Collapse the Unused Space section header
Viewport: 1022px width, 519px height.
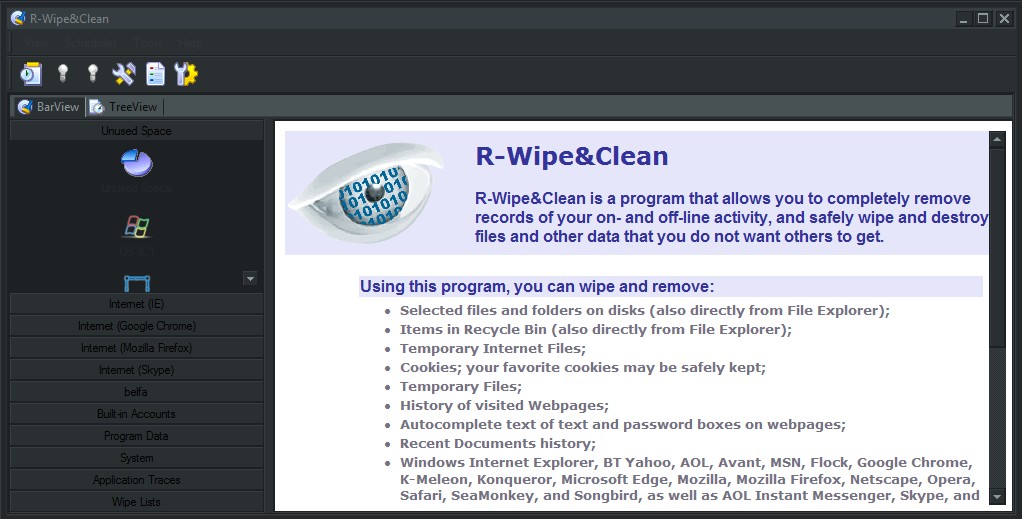(x=136, y=130)
